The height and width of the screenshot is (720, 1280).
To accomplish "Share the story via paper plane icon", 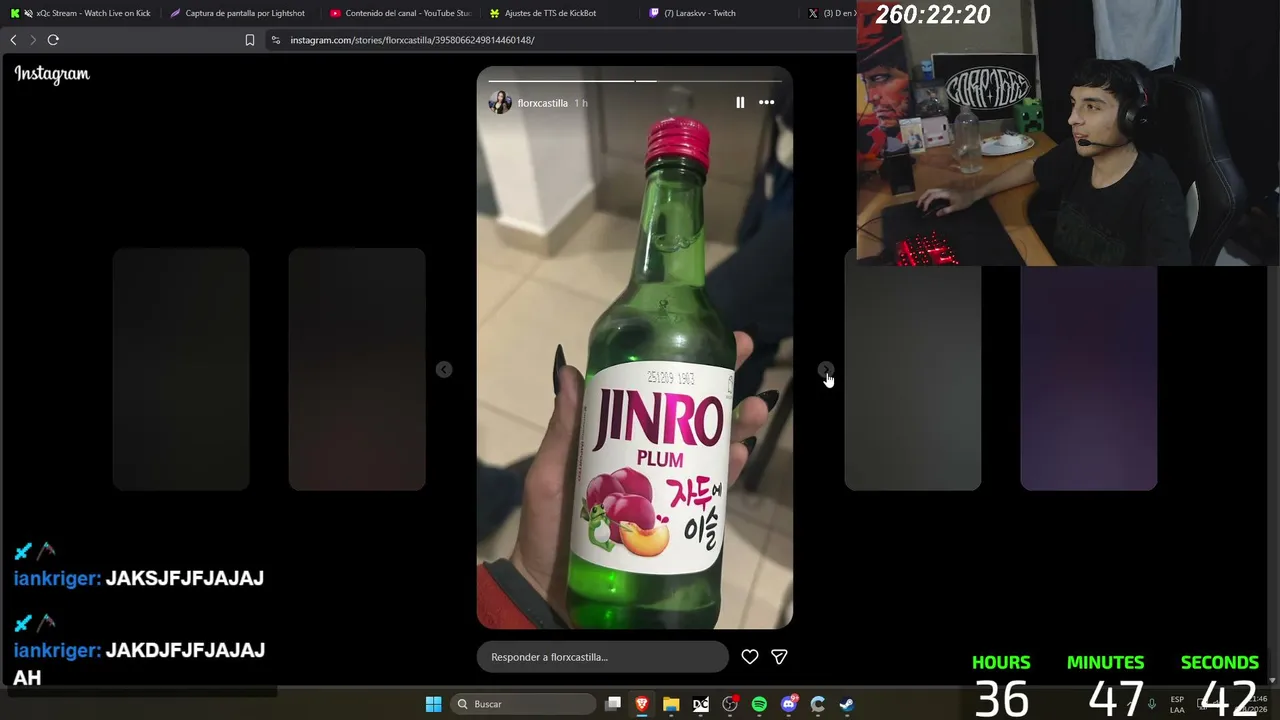I will coord(779,657).
